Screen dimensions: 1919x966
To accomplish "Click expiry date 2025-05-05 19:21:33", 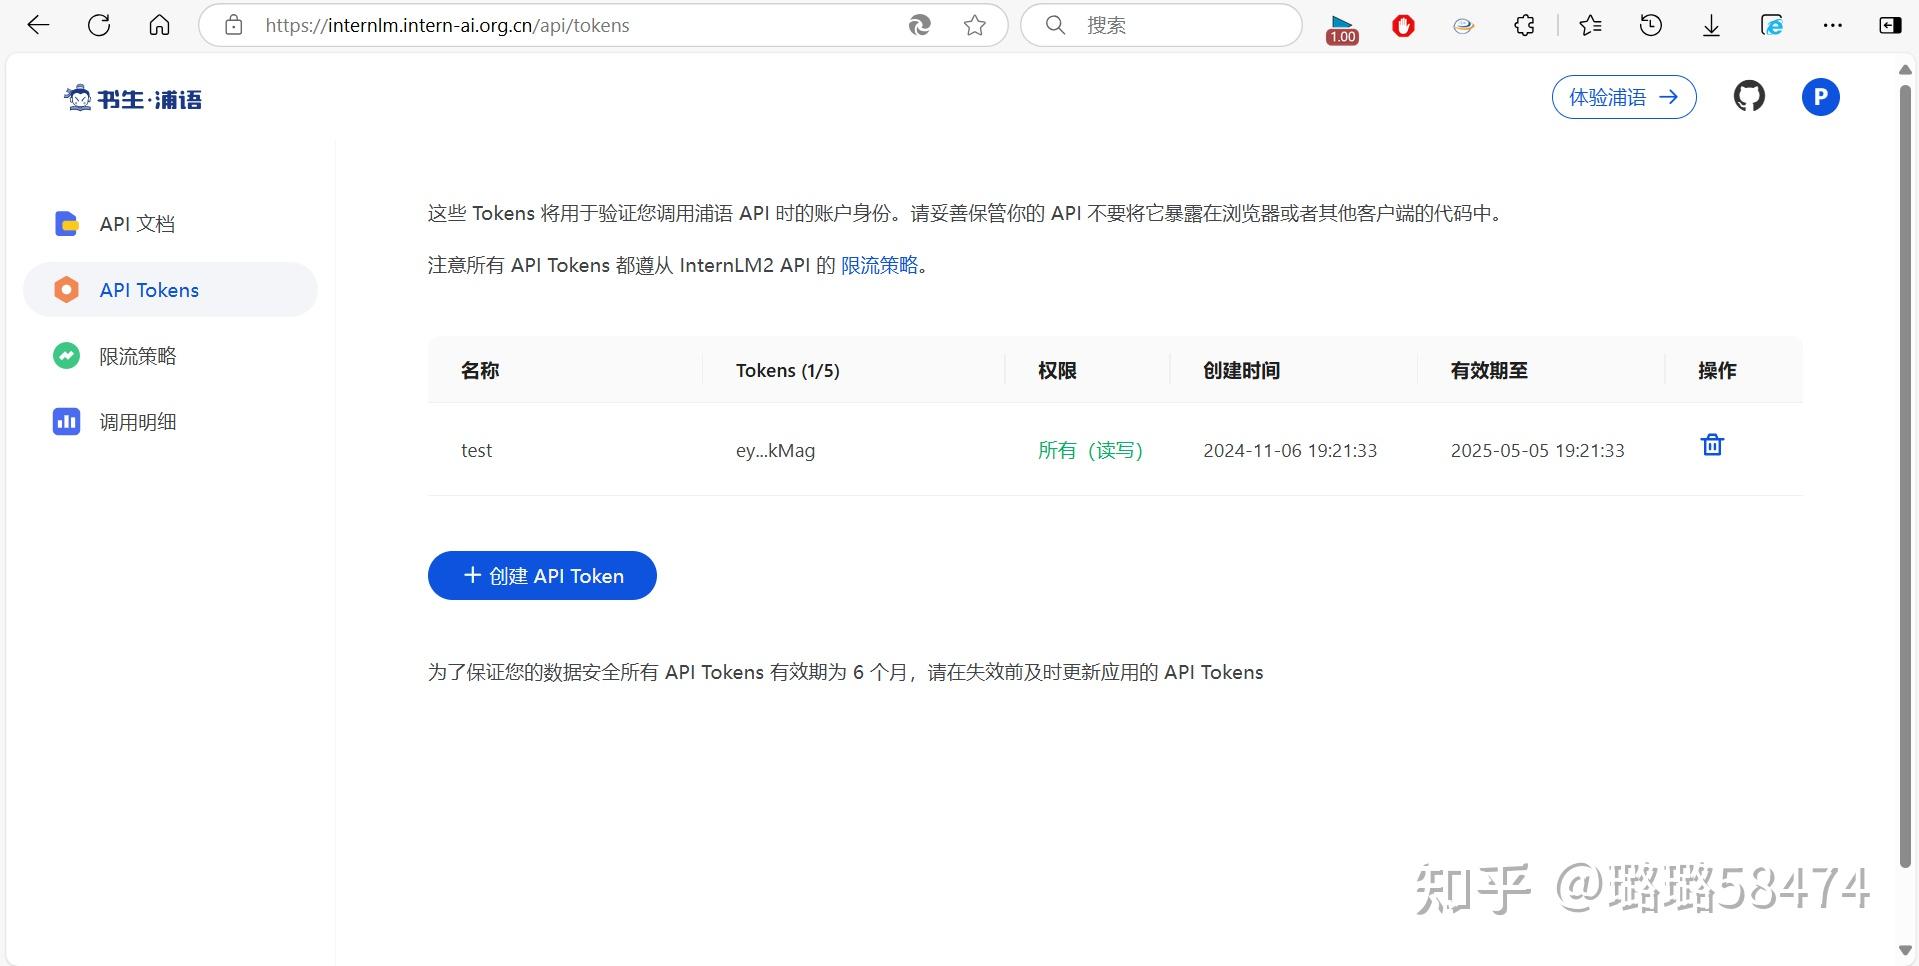I will coord(1537,451).
